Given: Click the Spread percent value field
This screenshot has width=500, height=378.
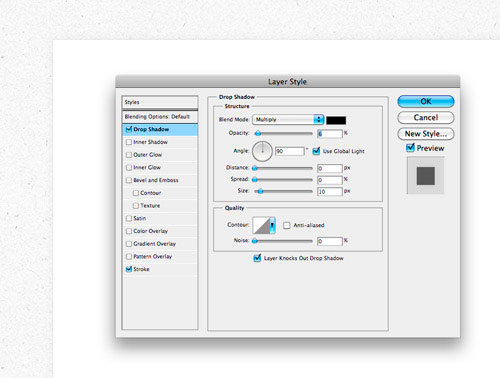Looking at the screenshot, I should [x=330, y=180].
